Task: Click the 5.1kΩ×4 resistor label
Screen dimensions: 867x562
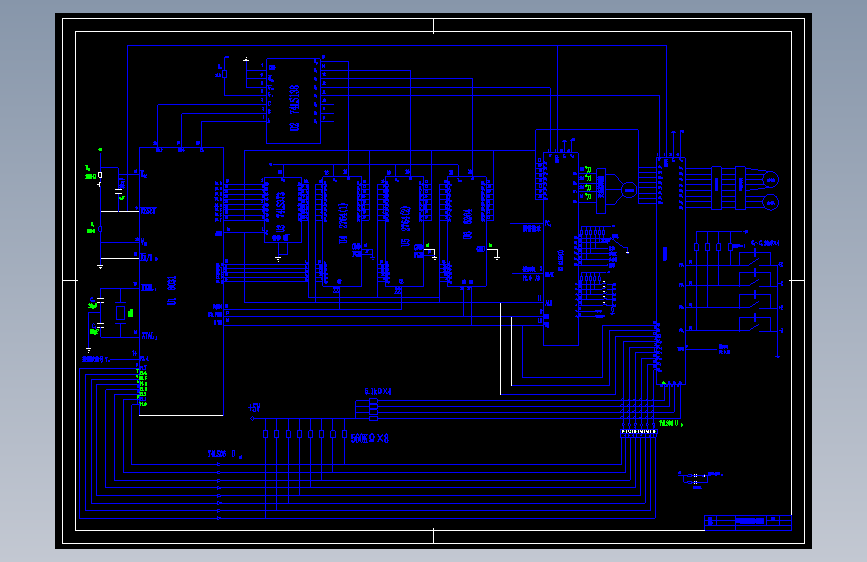Action: (378, 391)
